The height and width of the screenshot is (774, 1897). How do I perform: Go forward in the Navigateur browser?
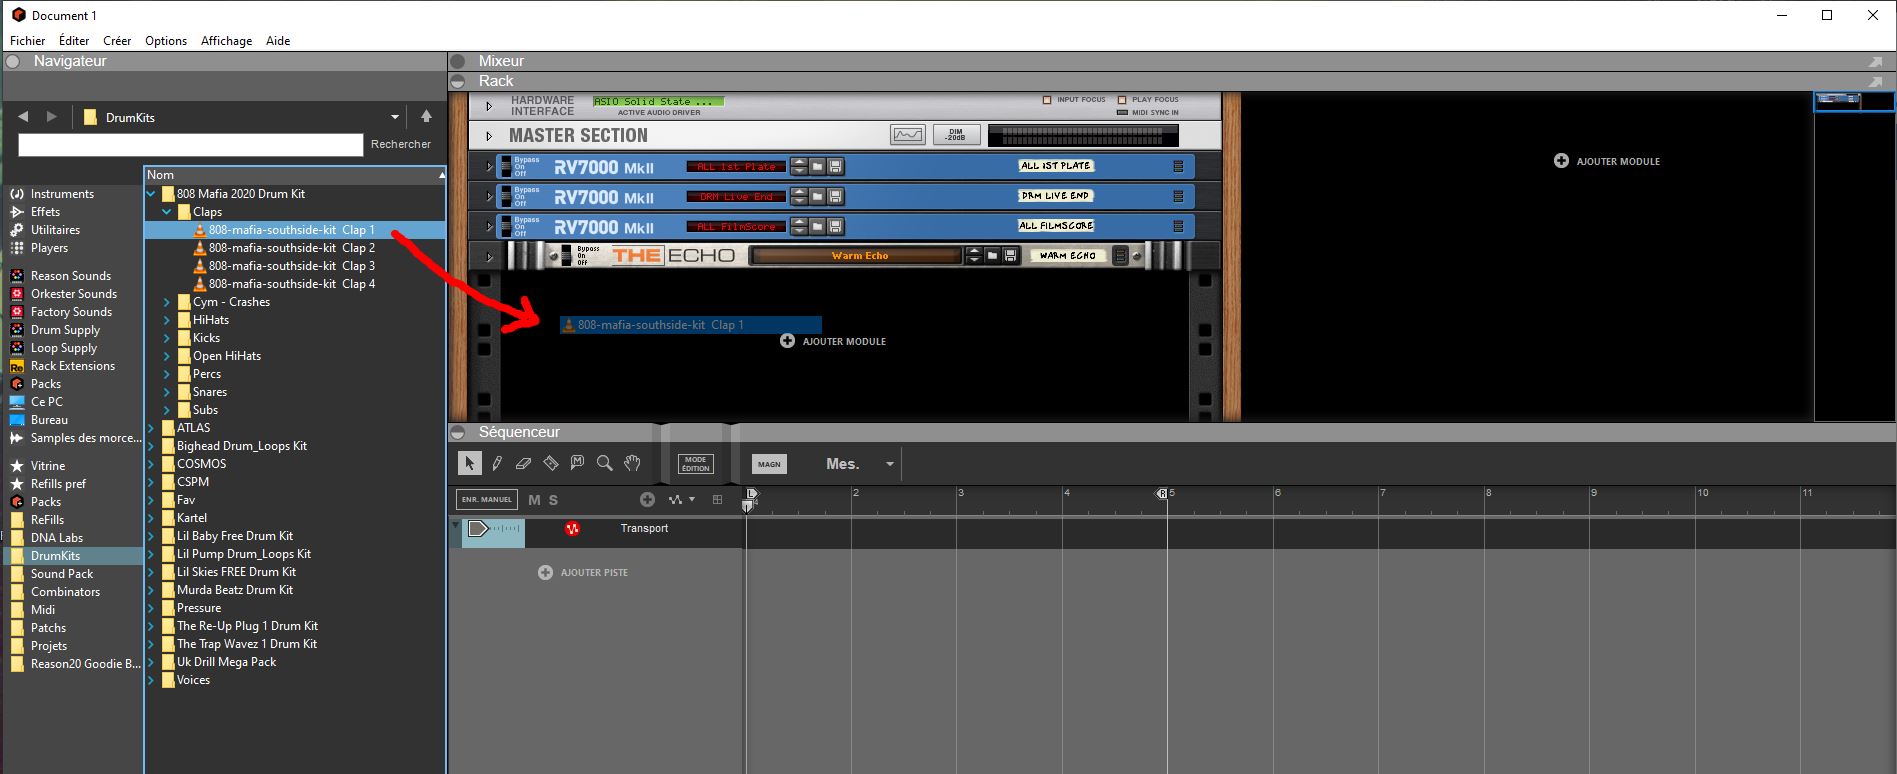tap(52, 117)
